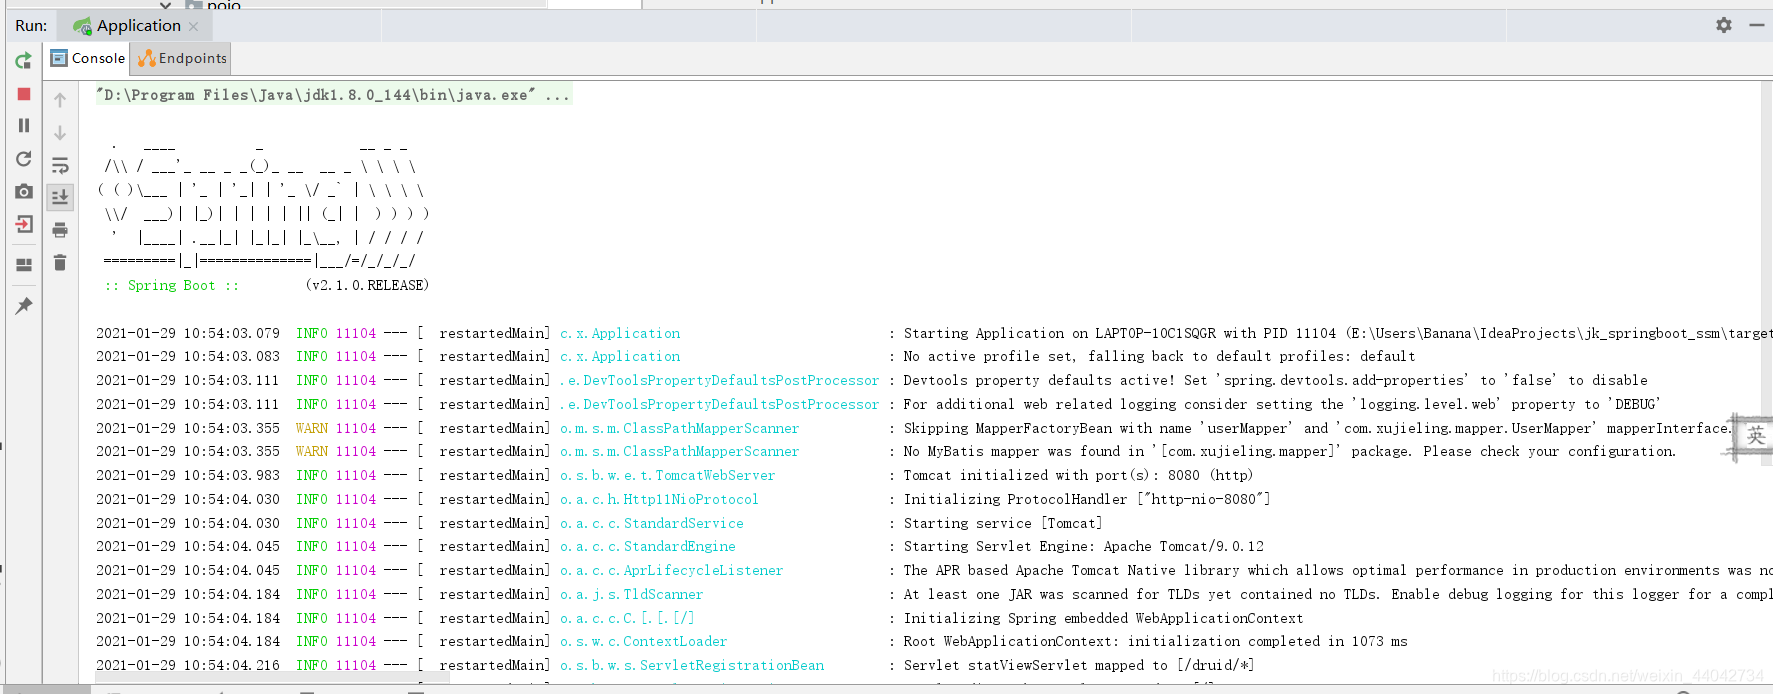The image size is (1773, 694).
Task: Click 'Initializing Spring embedded WebApplicationContext' message
Action: pyautogui.click(x=1104, y=618)
